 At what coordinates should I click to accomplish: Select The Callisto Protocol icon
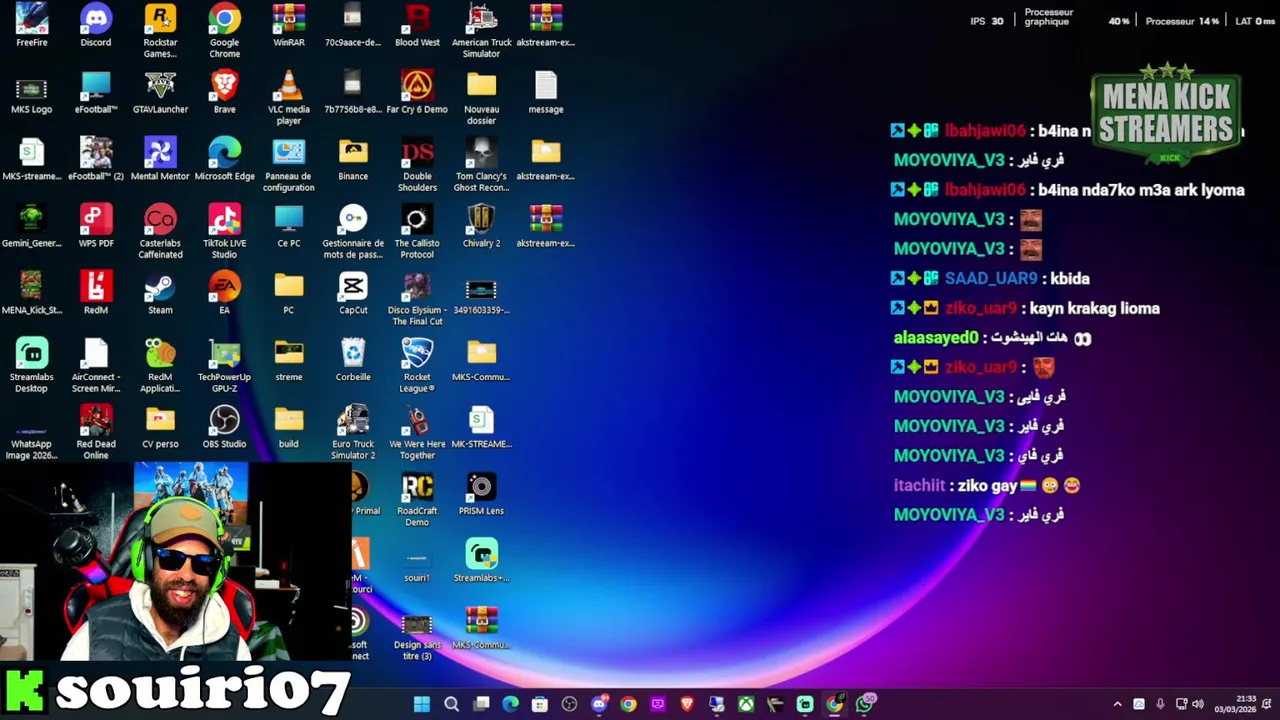pos(417,232)
